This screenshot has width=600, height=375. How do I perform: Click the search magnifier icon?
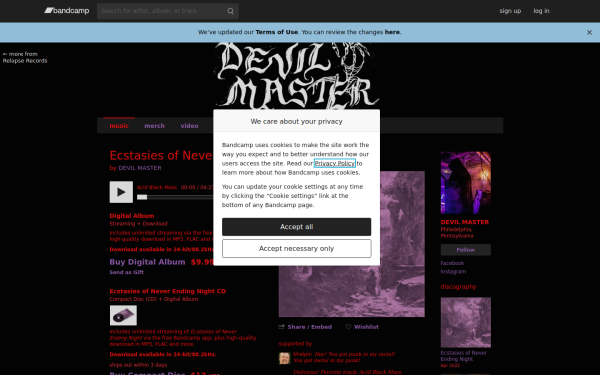[x=230, y=11]
